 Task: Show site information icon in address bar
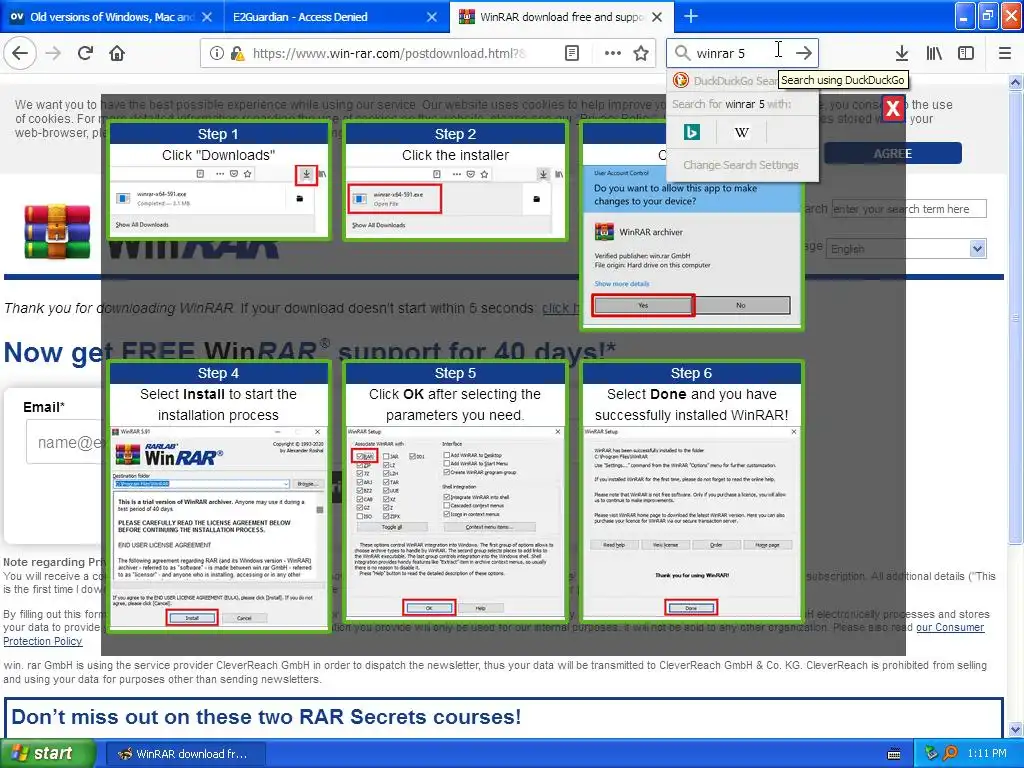(216, 53)
